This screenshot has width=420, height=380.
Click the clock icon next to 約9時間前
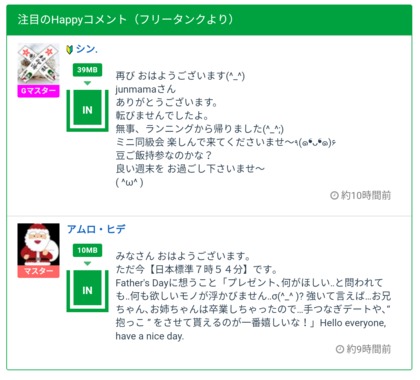340,349
